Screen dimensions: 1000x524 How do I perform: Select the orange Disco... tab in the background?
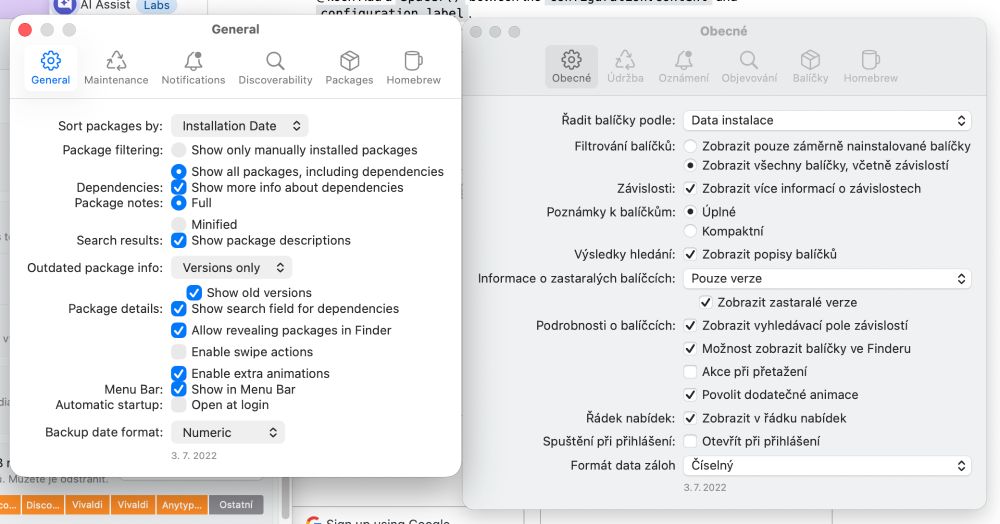pos(42,504)
